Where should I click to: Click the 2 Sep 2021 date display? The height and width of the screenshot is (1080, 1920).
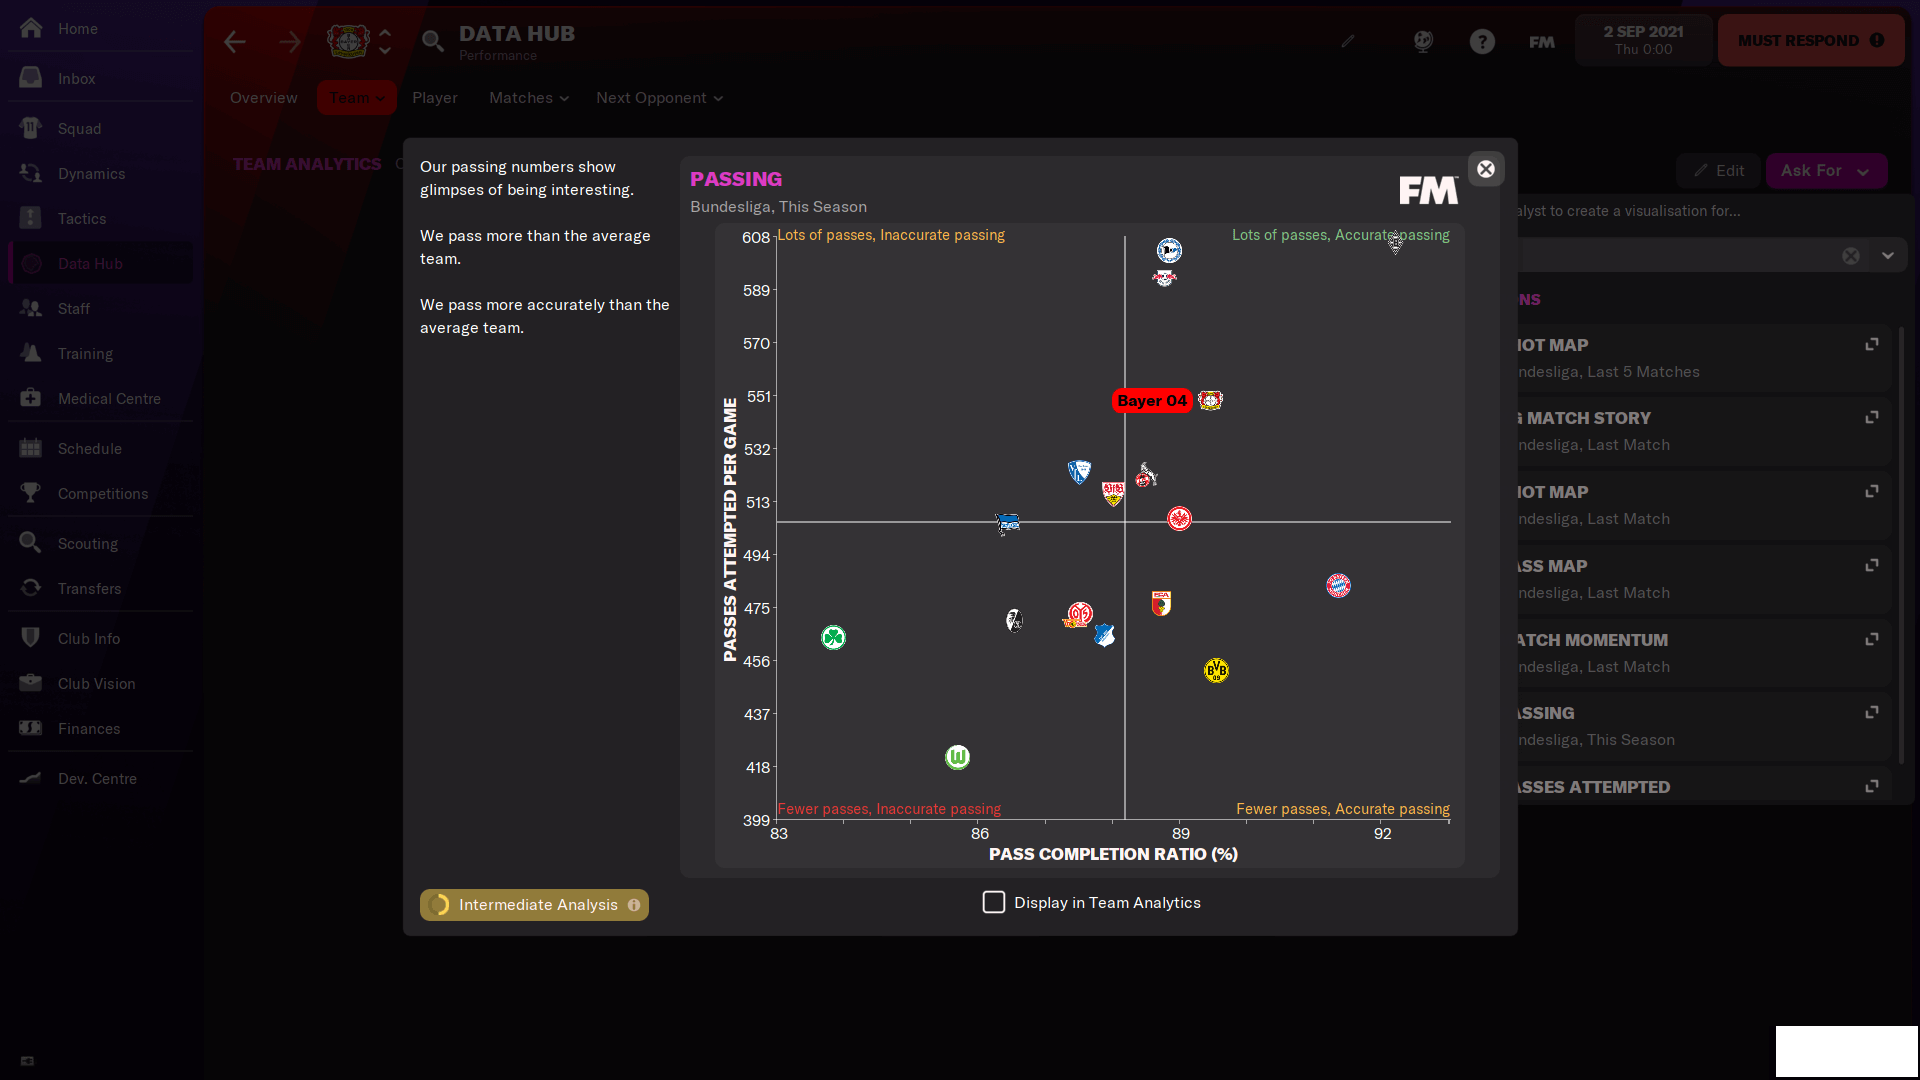pyautogui.click(x=1644, y=40)
